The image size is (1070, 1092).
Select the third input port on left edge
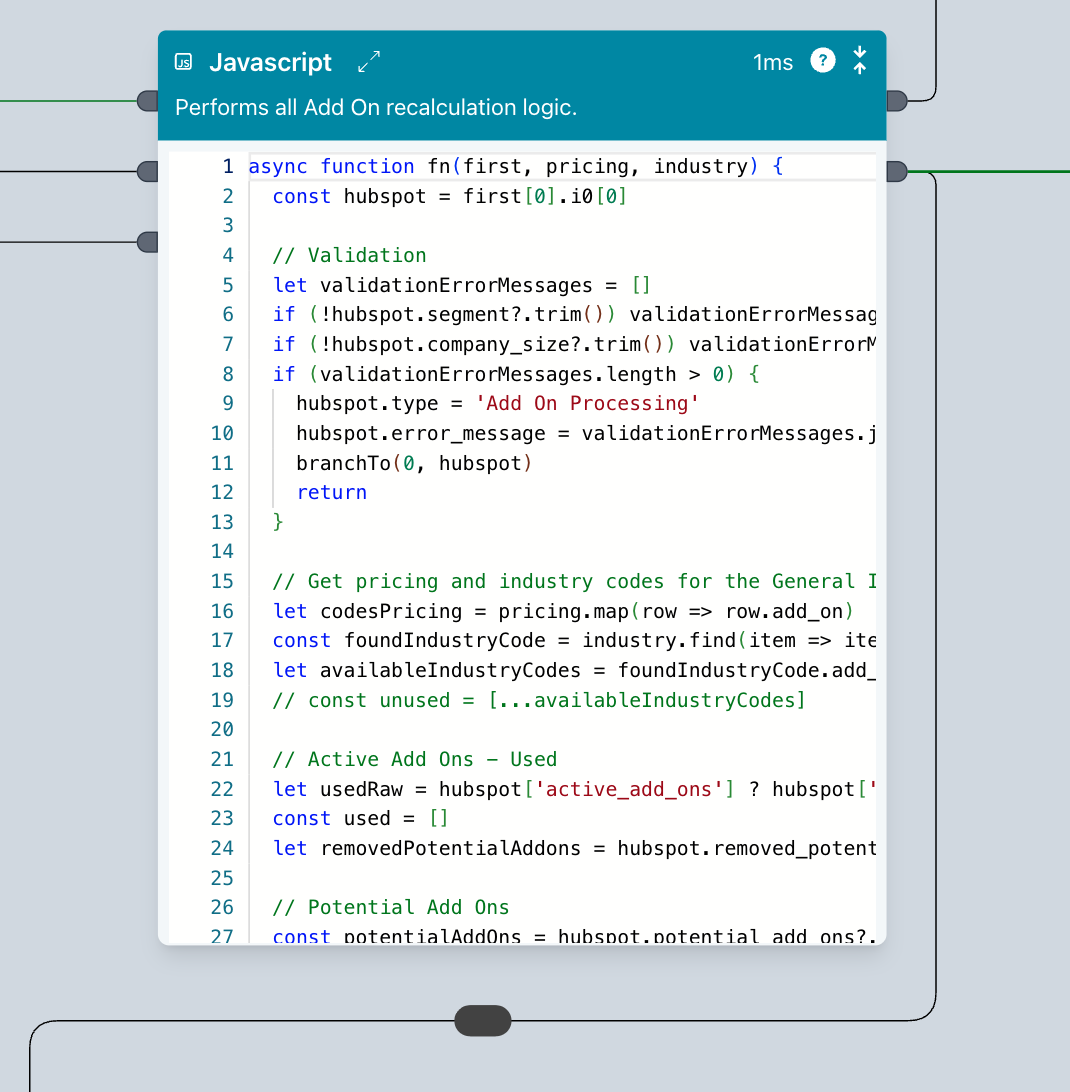148,241
